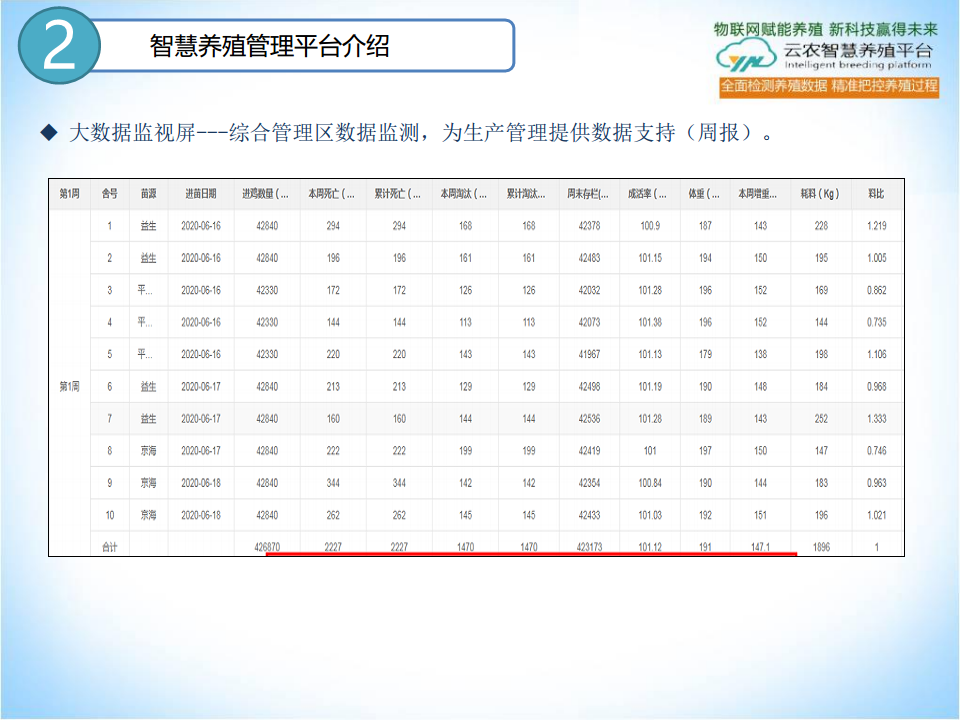Click the orange 全面检测养殖数据 slogan banner

[x=829, y=86]
